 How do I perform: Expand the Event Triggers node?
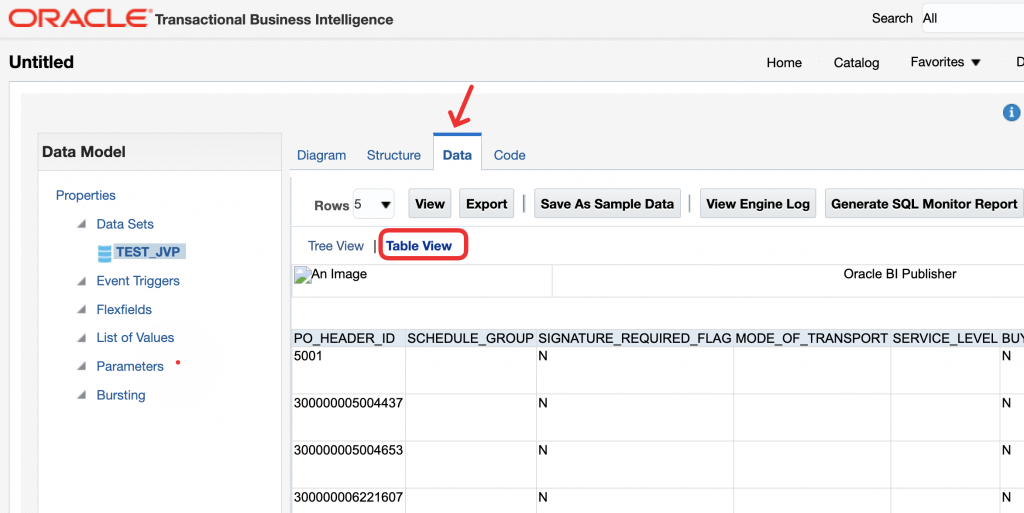pyautogui.click(x=81, y=282)
